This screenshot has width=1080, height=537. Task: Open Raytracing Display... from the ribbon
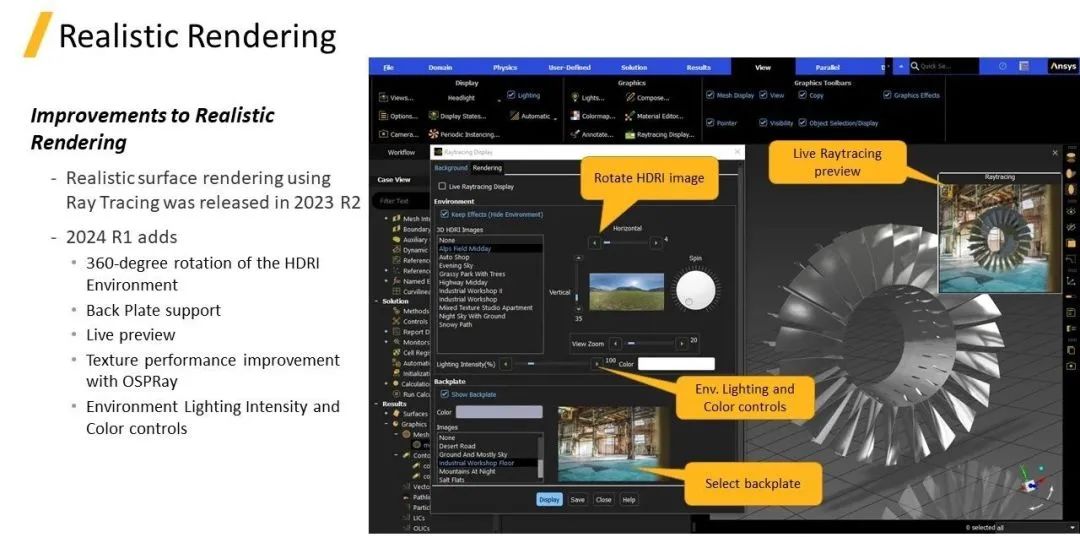click(x=660, y=134)
